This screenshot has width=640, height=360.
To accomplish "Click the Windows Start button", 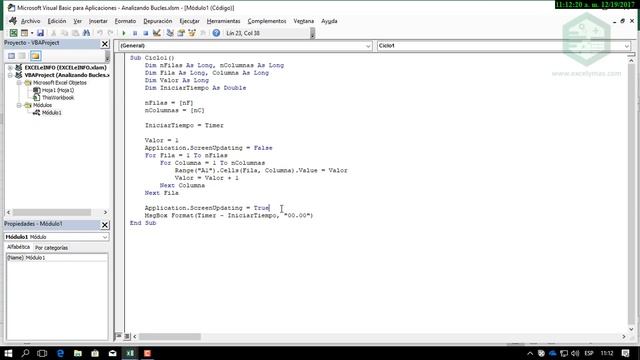I will point(8,353).
